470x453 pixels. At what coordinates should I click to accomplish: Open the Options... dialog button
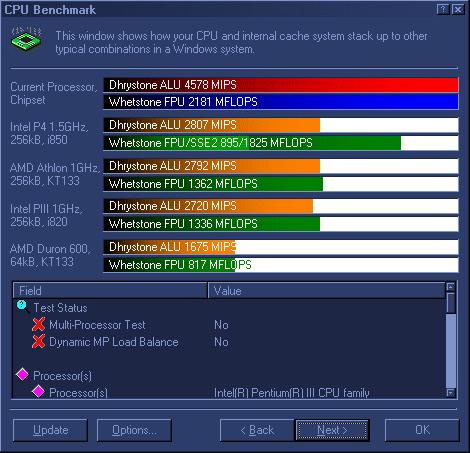[134, 430]
